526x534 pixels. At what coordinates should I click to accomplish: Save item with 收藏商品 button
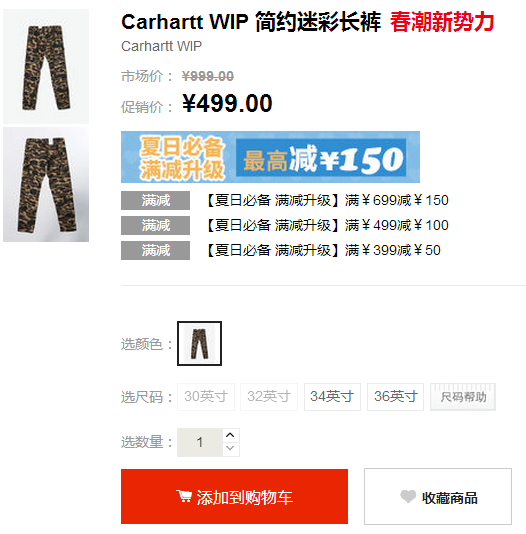pos(438,497)
